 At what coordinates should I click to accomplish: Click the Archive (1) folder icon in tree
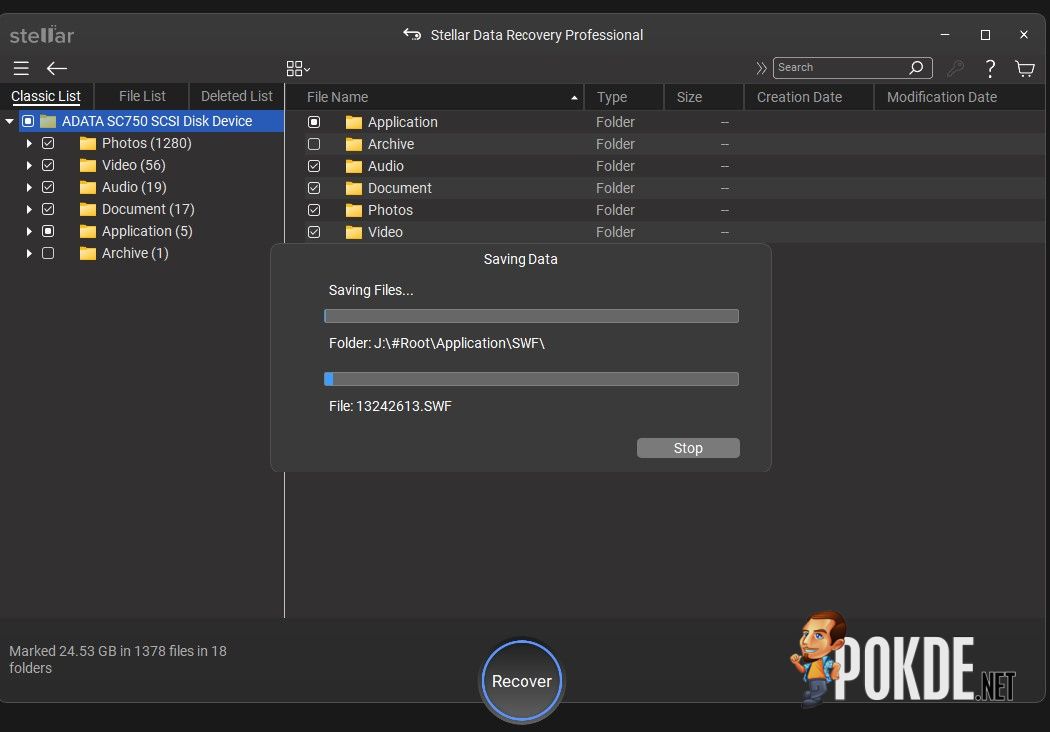point(88,254)
